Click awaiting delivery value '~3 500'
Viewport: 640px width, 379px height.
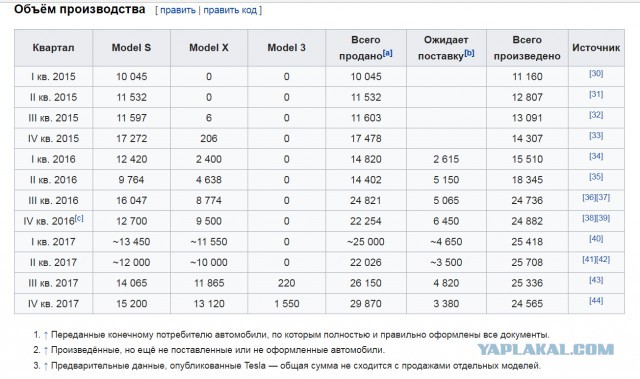[x=446, y=263]
